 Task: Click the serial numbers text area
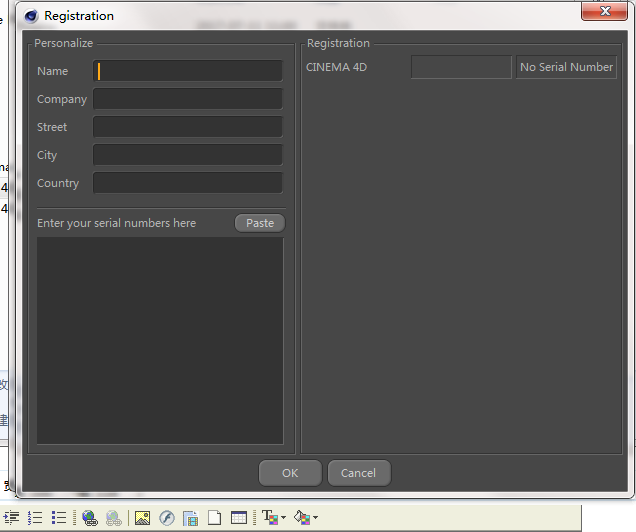click(160, 341)
